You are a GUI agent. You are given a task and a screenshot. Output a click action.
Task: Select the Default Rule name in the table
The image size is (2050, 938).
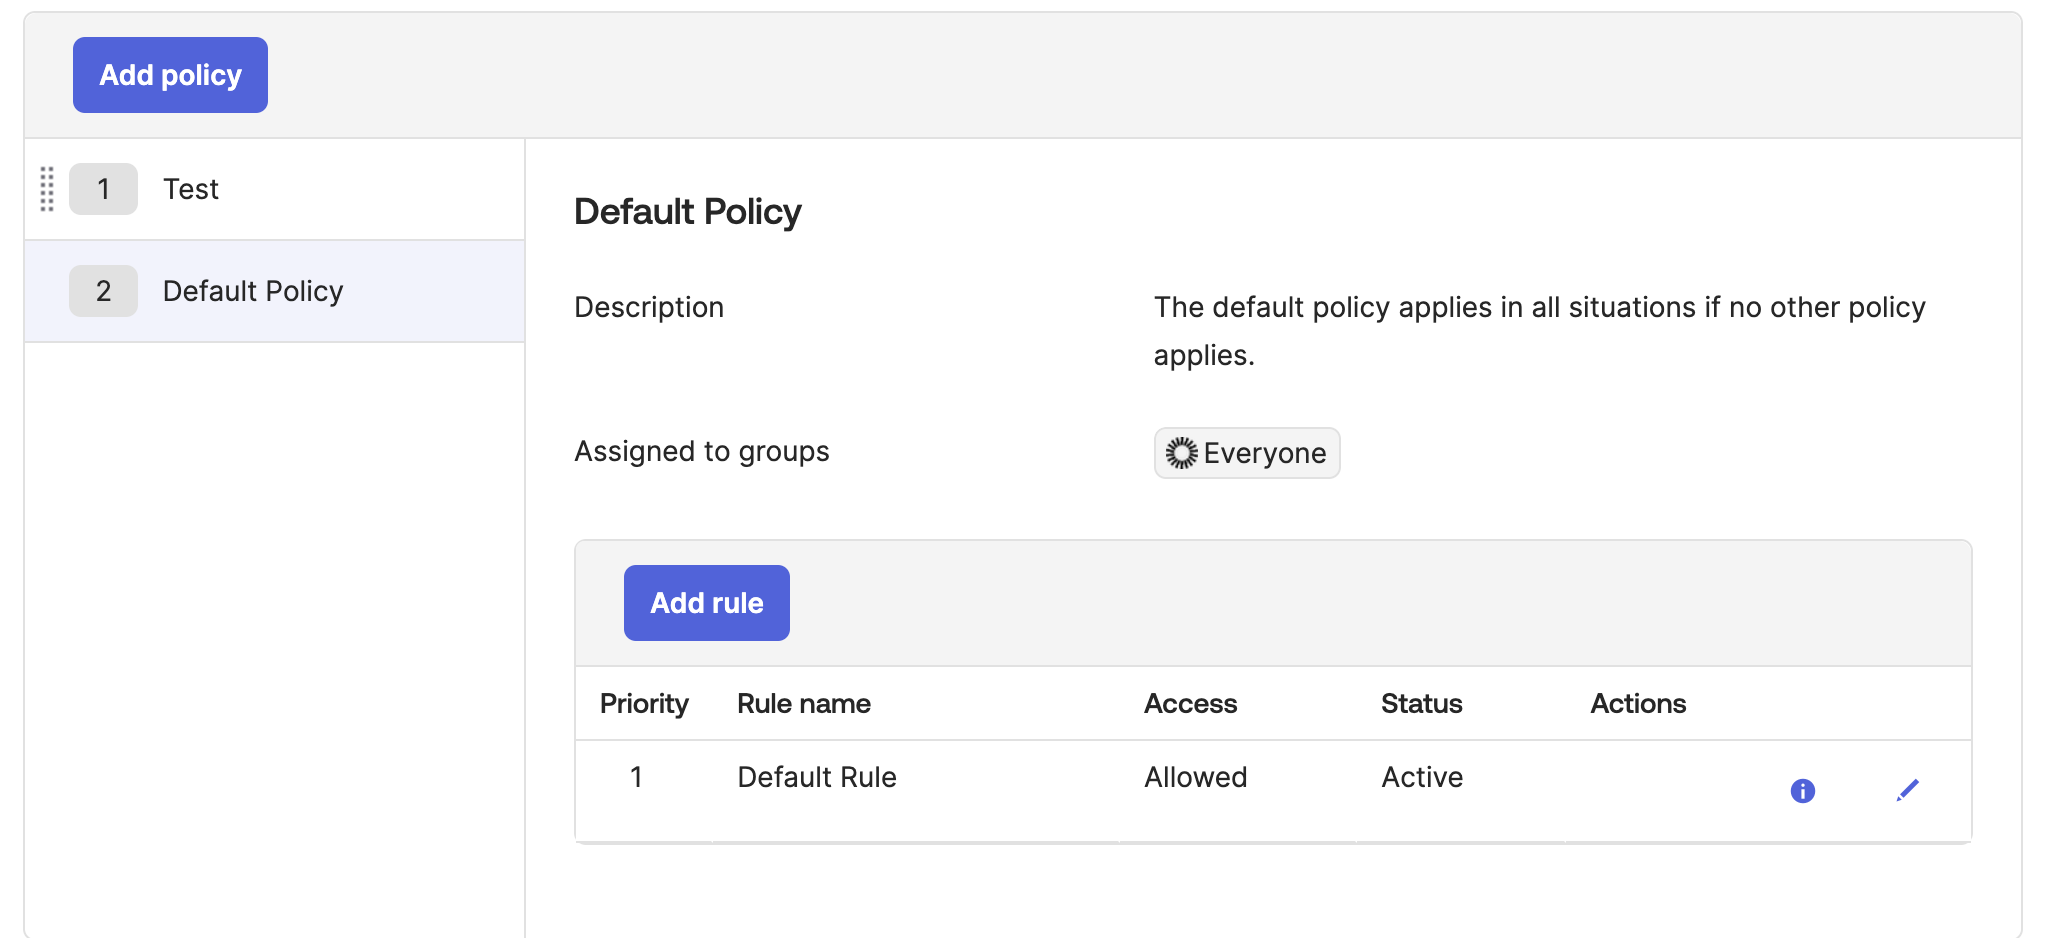pos(816,777)
